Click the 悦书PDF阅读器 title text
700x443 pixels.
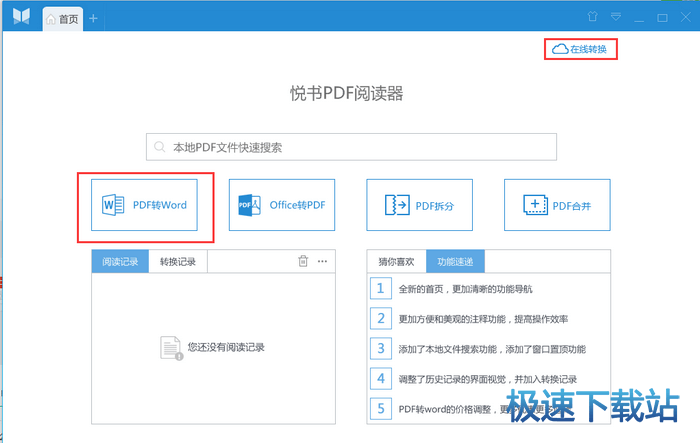[x=347, y=93]
